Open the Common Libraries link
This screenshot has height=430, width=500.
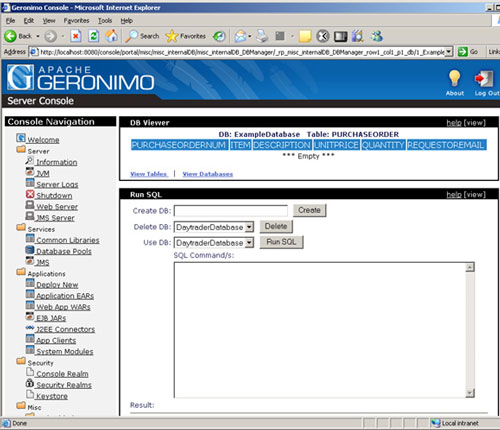pyautogui.click(x=68, y=240)
